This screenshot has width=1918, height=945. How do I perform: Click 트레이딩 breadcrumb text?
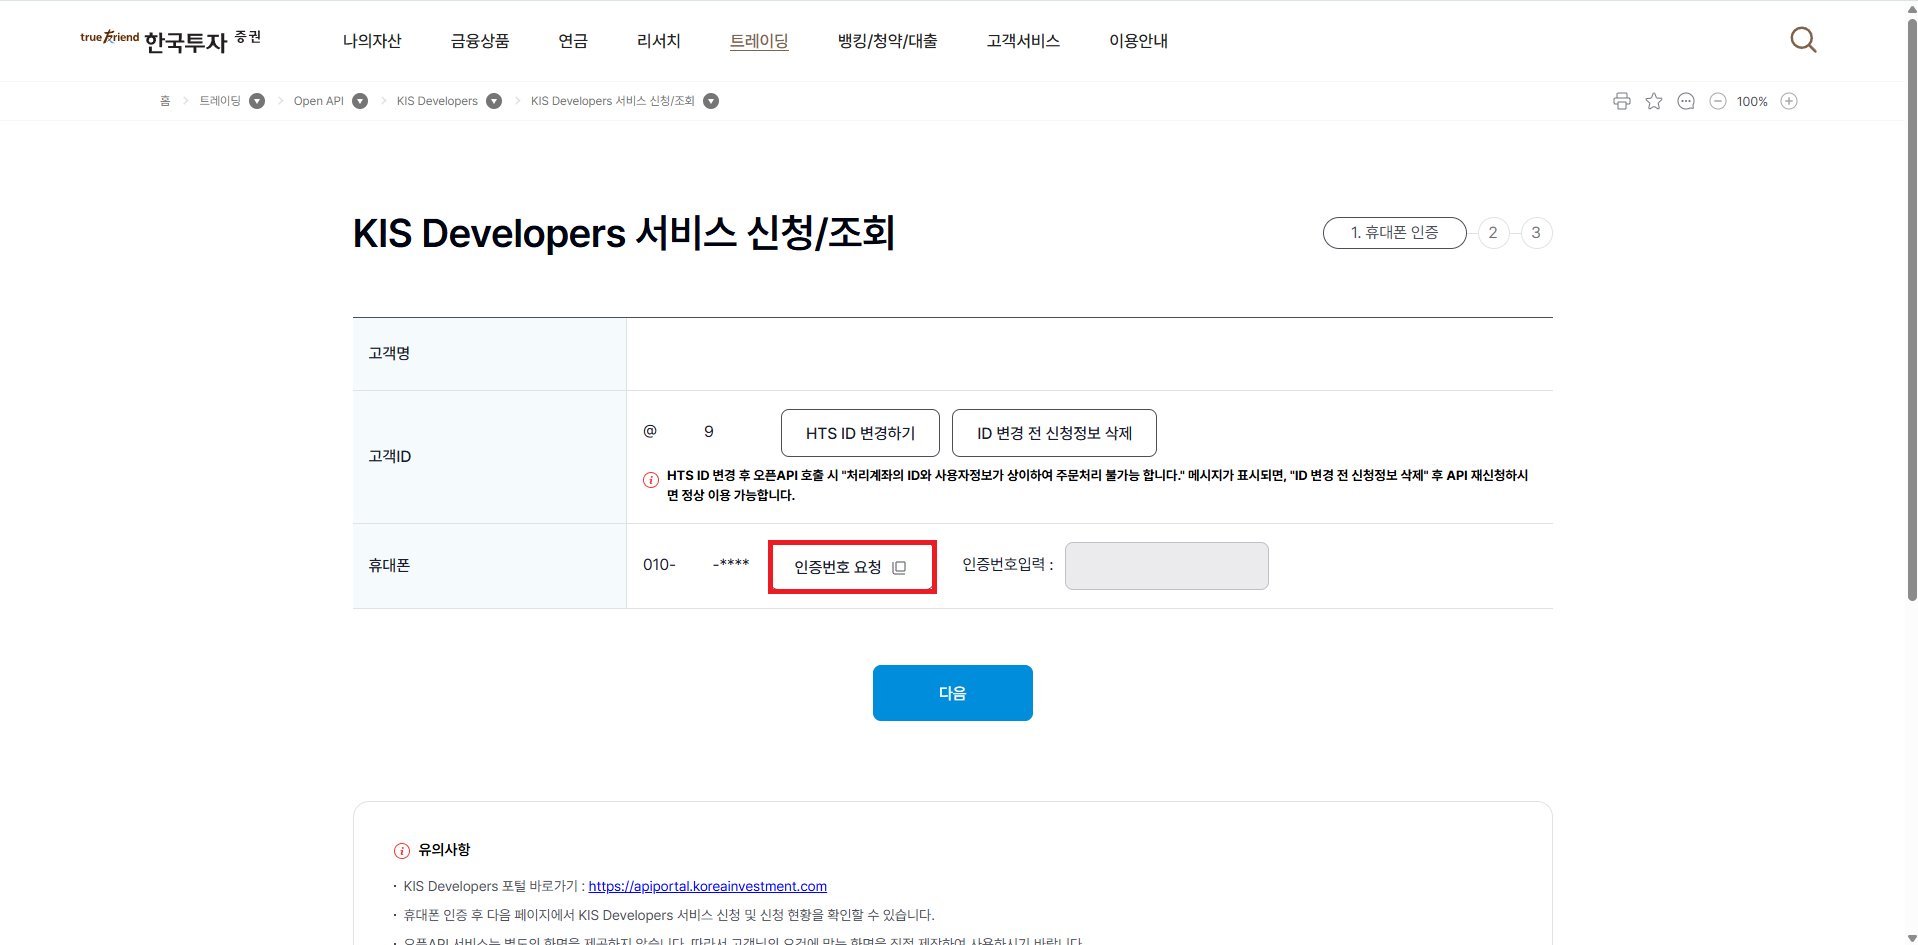(220, 101)
